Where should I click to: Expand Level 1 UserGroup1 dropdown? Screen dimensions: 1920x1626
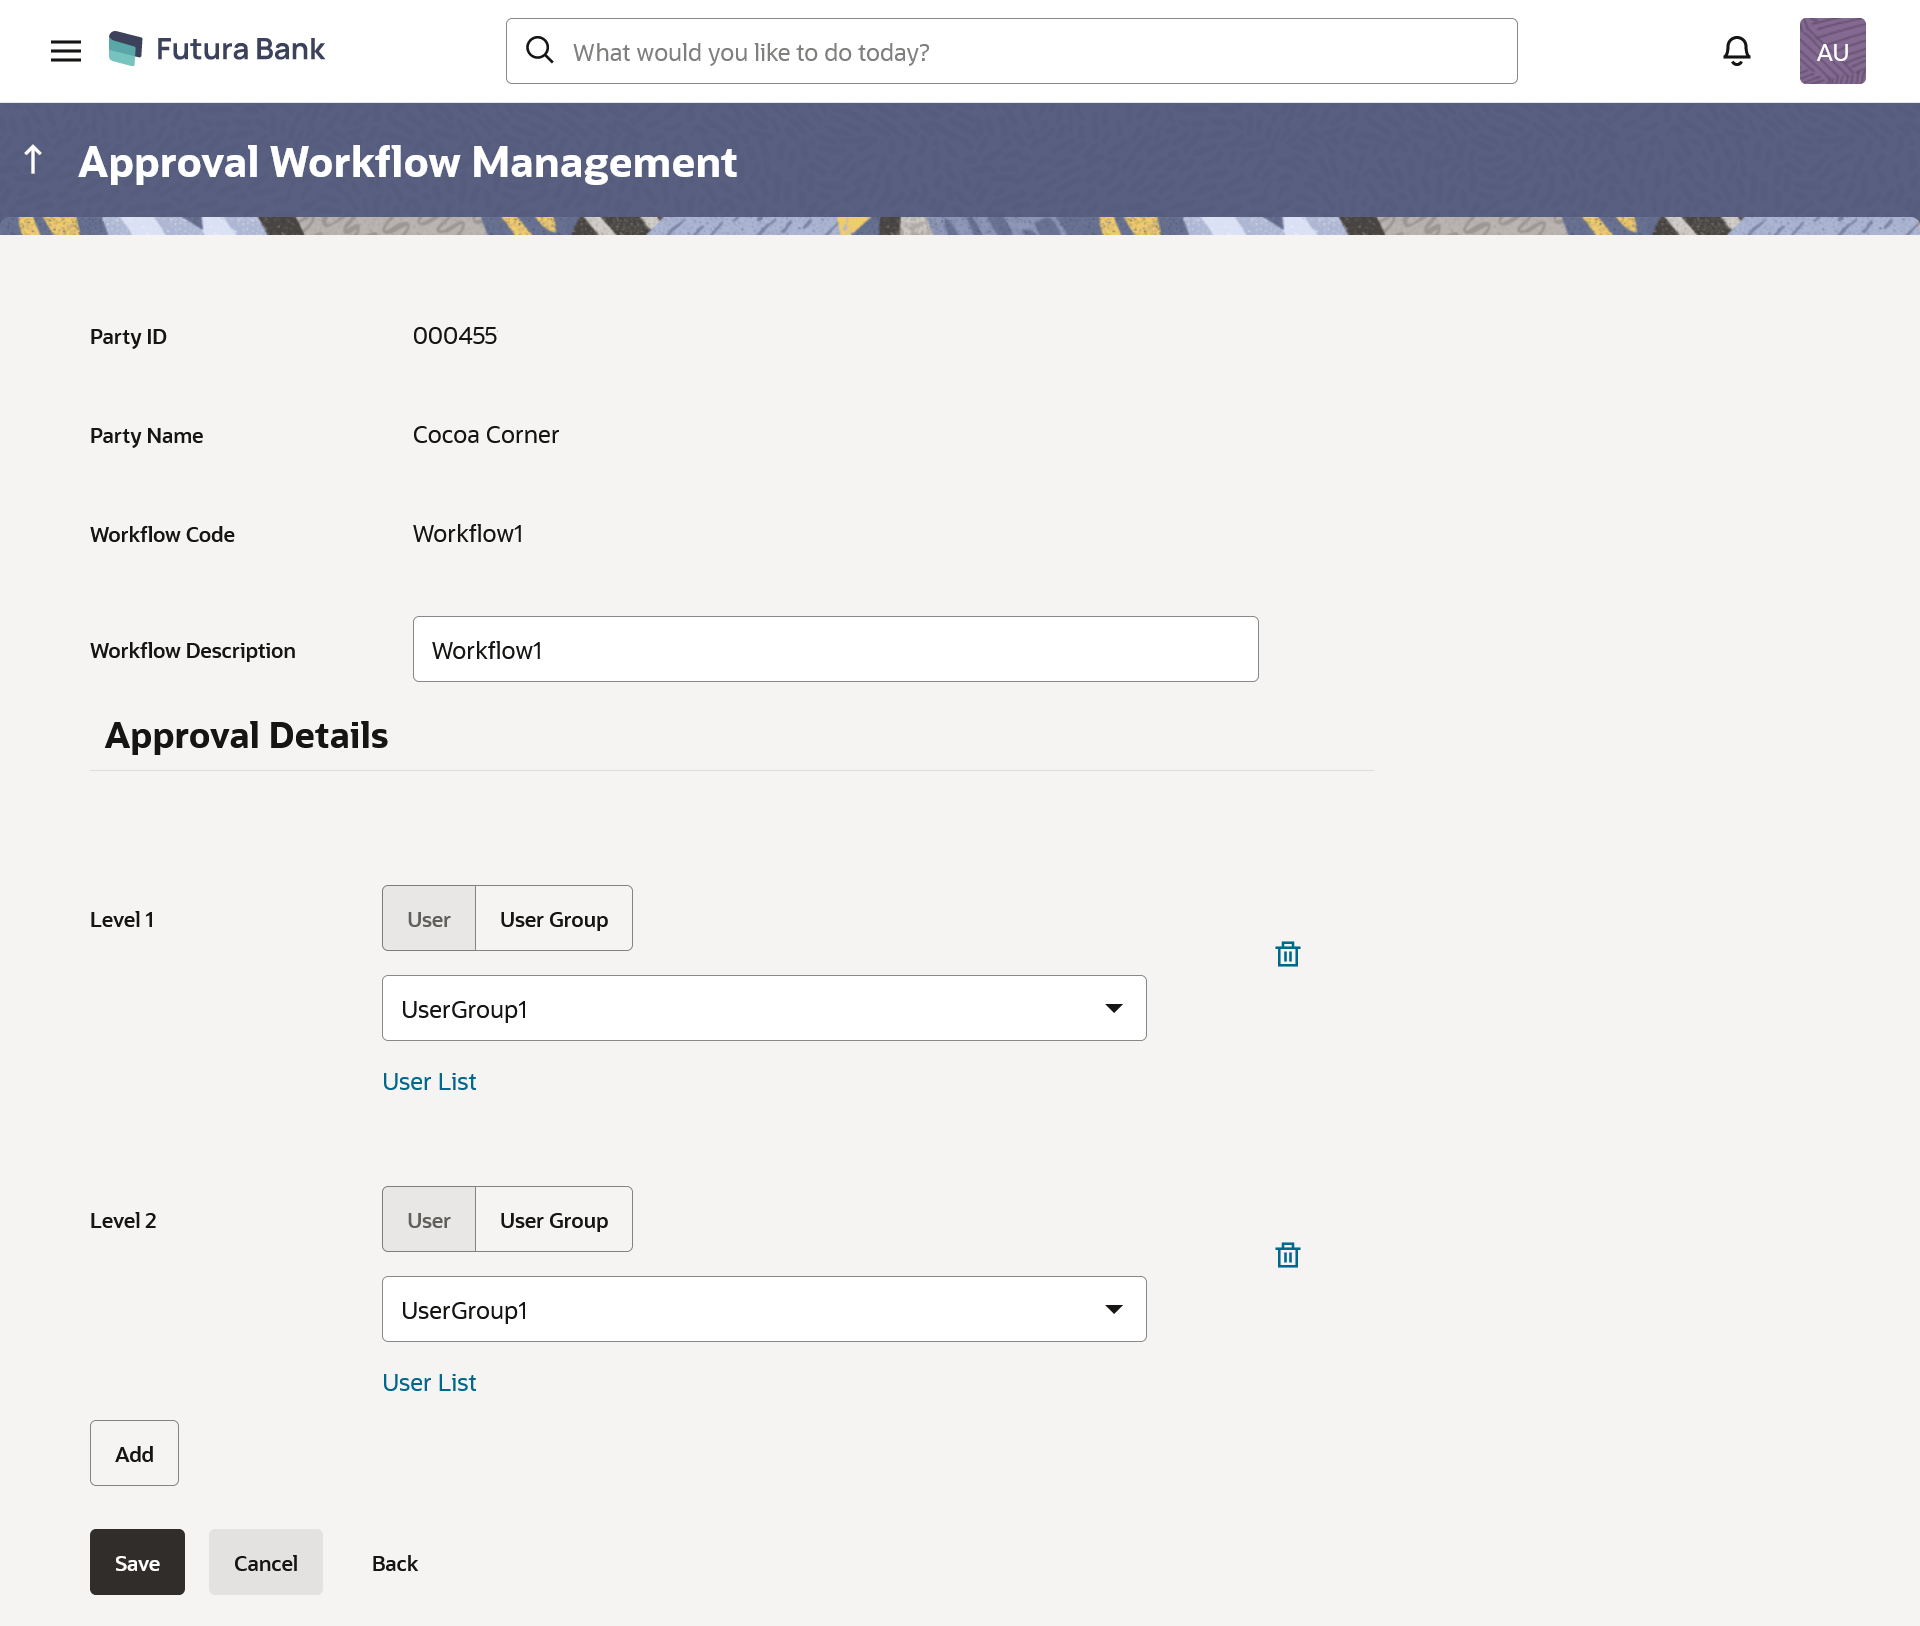1113,1008
